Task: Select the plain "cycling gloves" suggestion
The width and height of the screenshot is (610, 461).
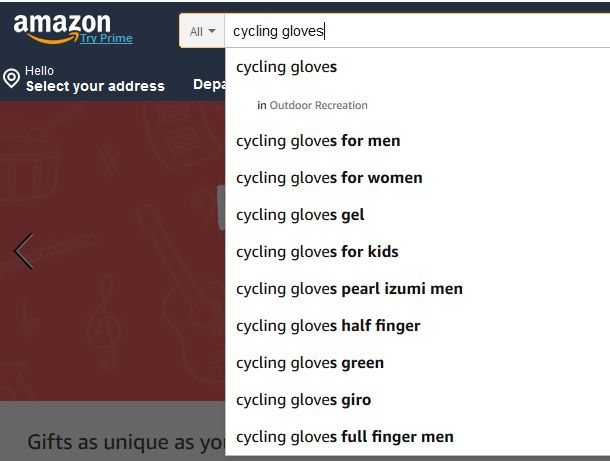Action: 287,67
